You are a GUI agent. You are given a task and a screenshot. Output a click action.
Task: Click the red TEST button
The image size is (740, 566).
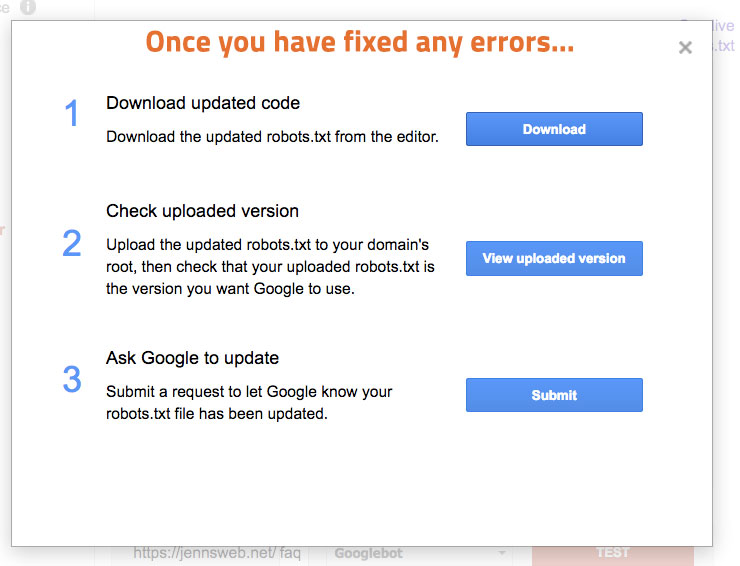point(613,553)
